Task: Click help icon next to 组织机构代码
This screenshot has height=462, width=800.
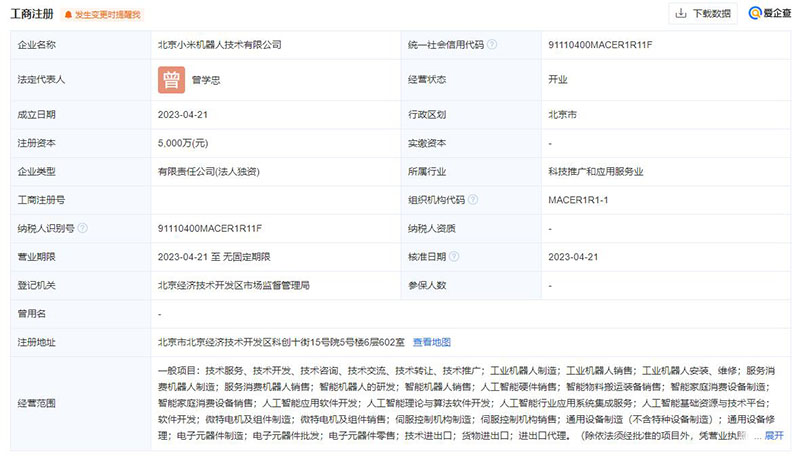Action: 473,200
